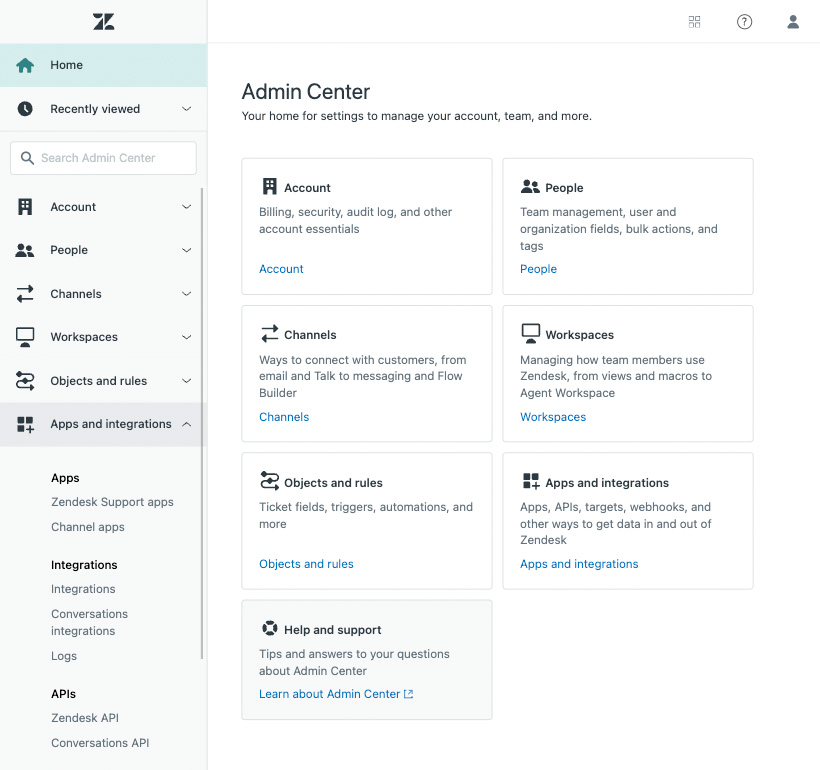Click the Channels sidebar label
820x770 pixels.
[x=76, y=294]
